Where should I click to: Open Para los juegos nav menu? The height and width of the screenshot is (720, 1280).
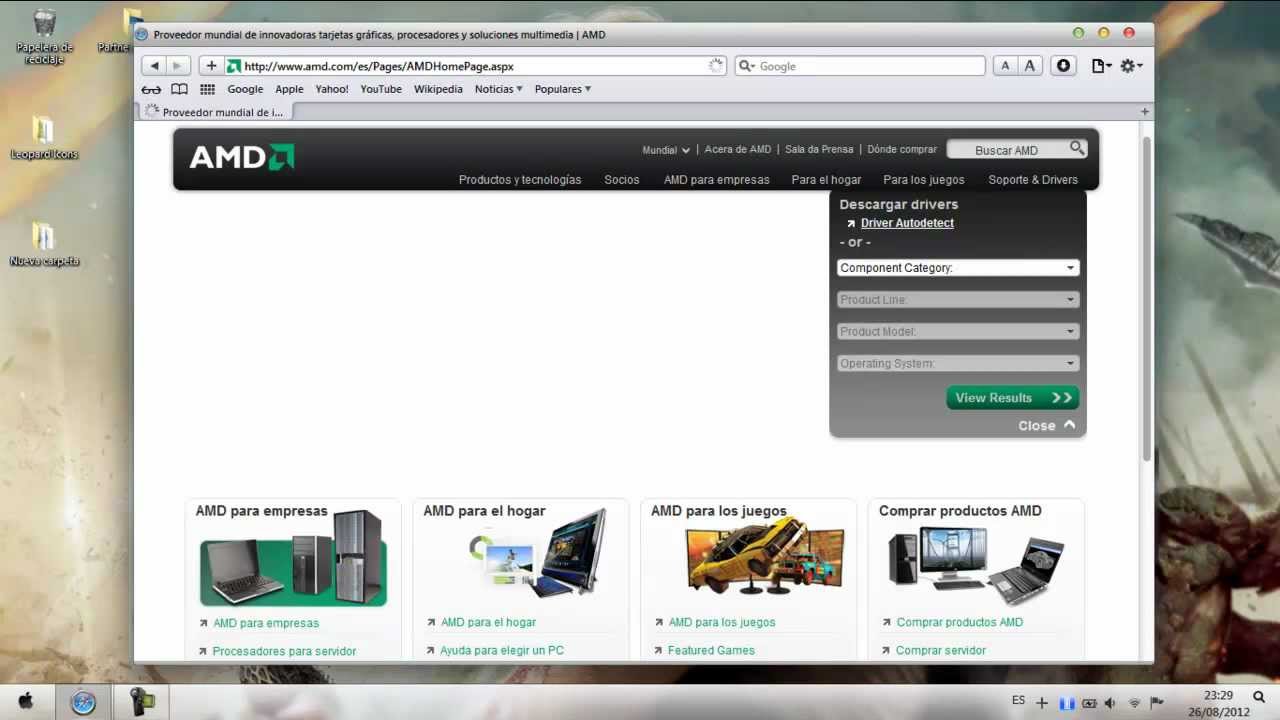click(x=924, y=180)
